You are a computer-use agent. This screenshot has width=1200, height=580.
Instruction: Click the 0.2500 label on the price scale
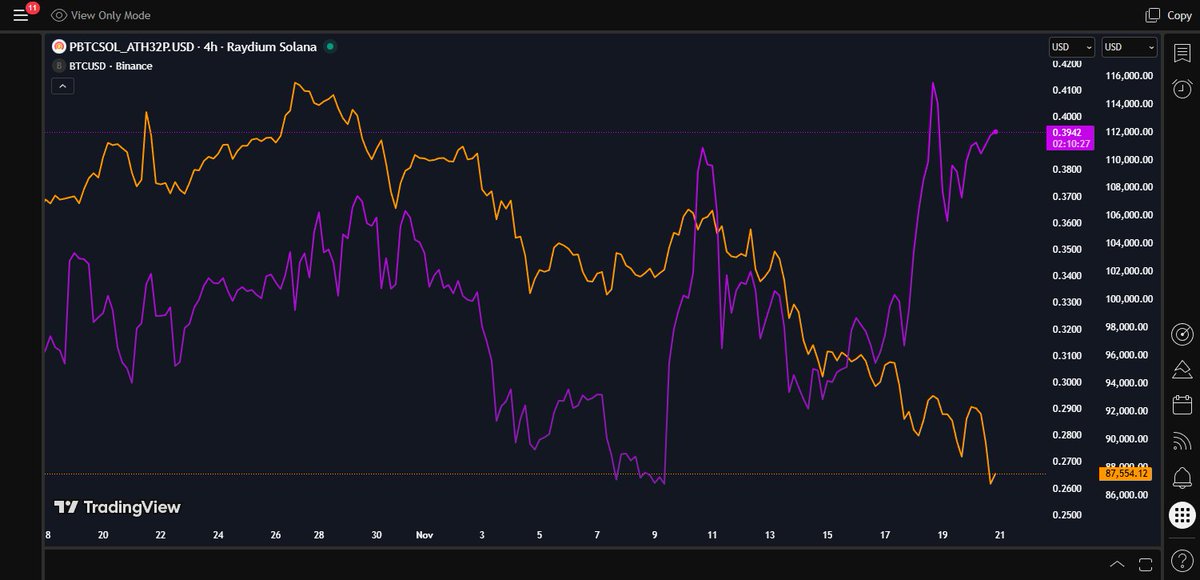click(x=1067, y=515)
